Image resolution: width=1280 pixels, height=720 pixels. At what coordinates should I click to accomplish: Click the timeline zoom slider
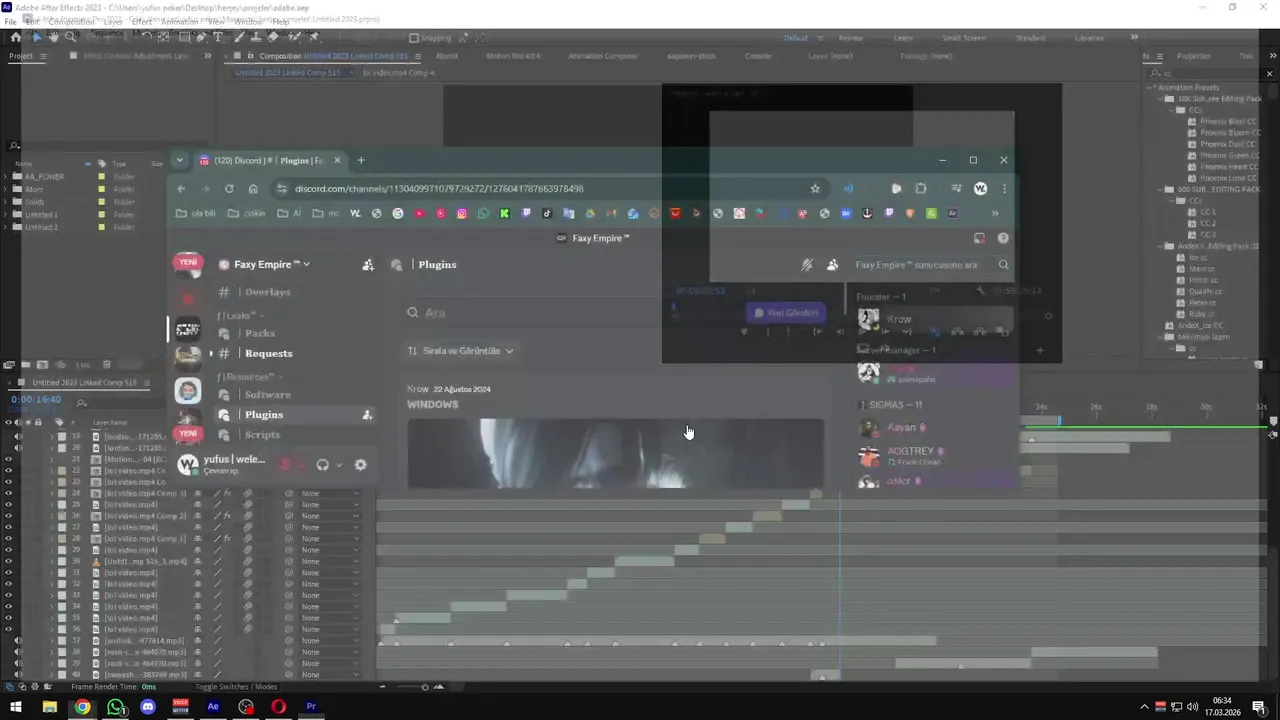(425, 687)
